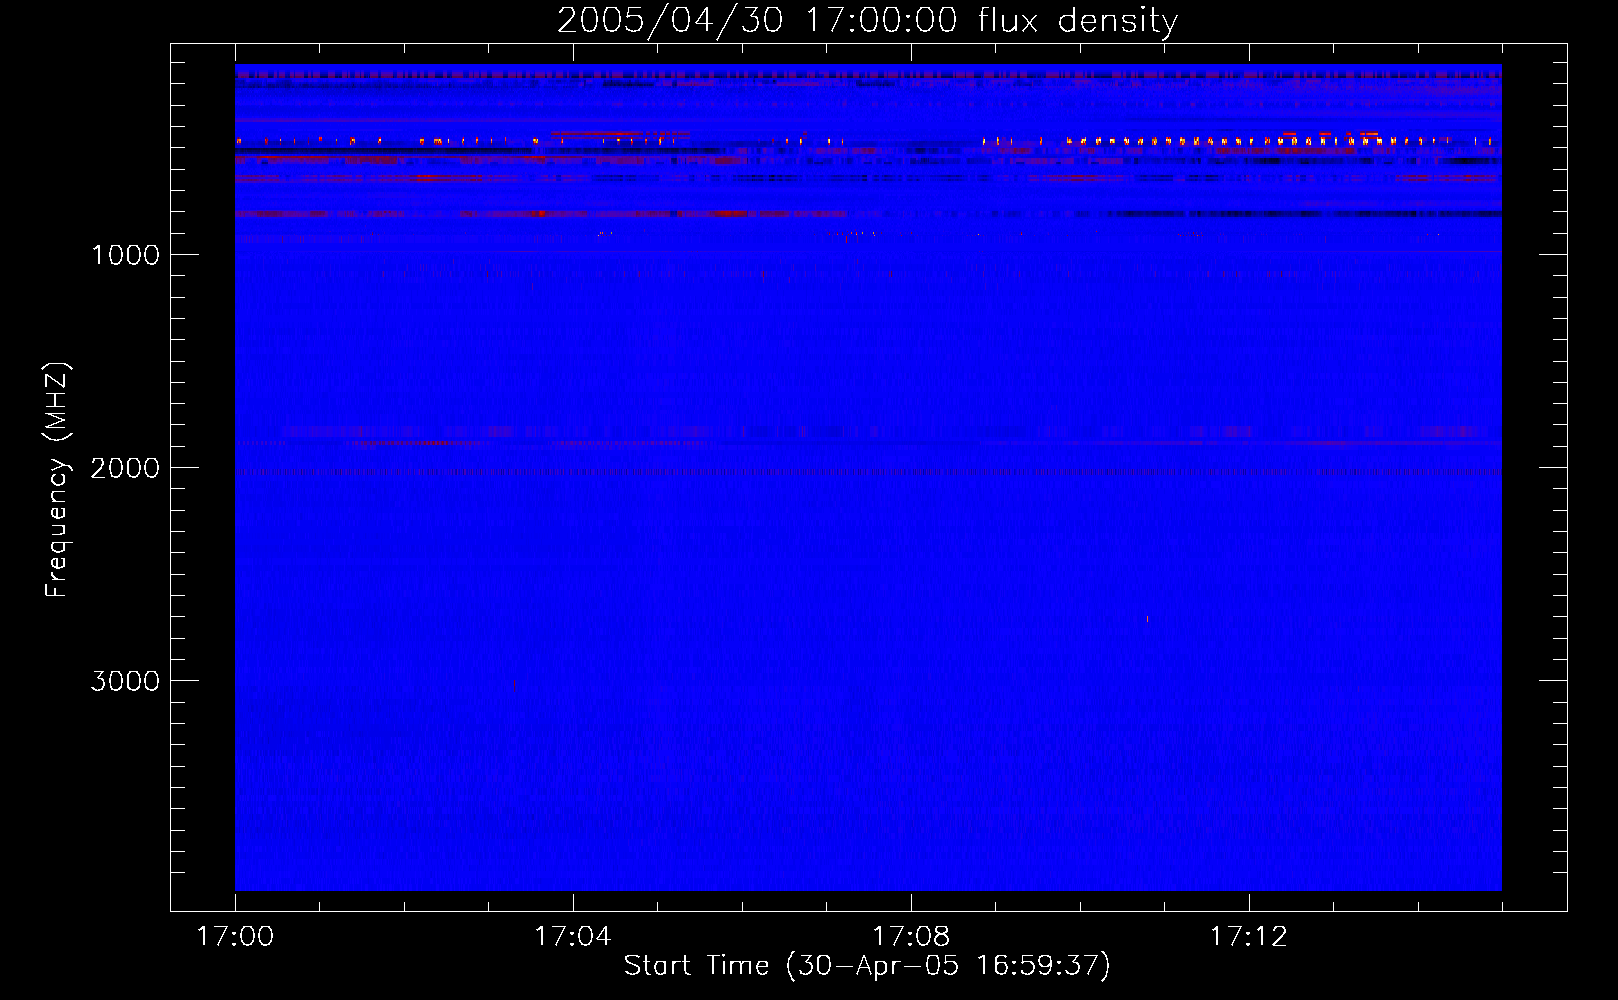Screen dimensions: 1618x1000
Task: Click the 3000 frequency tick label
Action: click(125, 681)
